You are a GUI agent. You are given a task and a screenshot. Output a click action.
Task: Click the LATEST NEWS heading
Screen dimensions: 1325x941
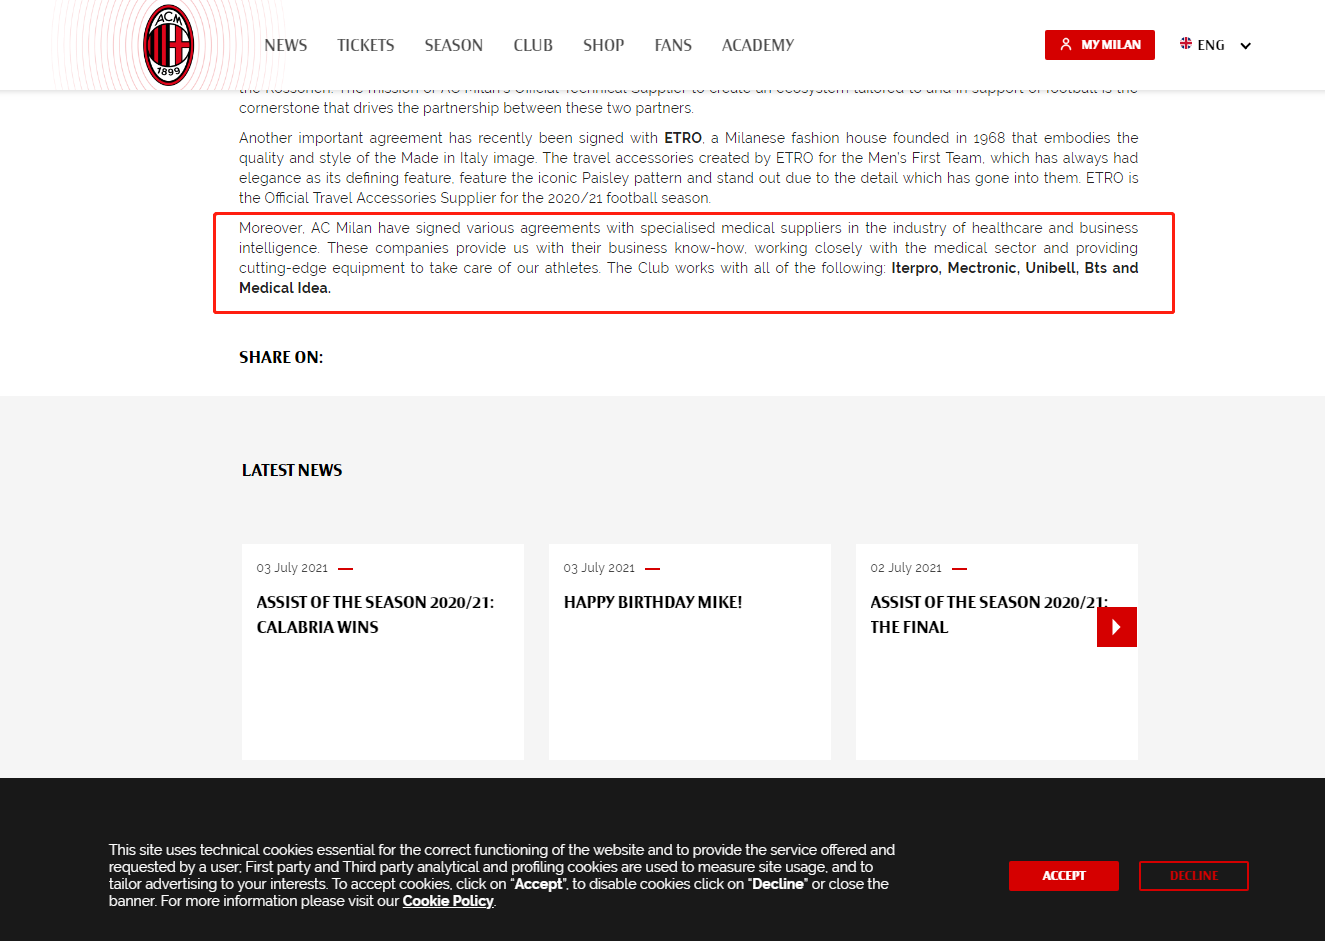(x=292, y=470)
